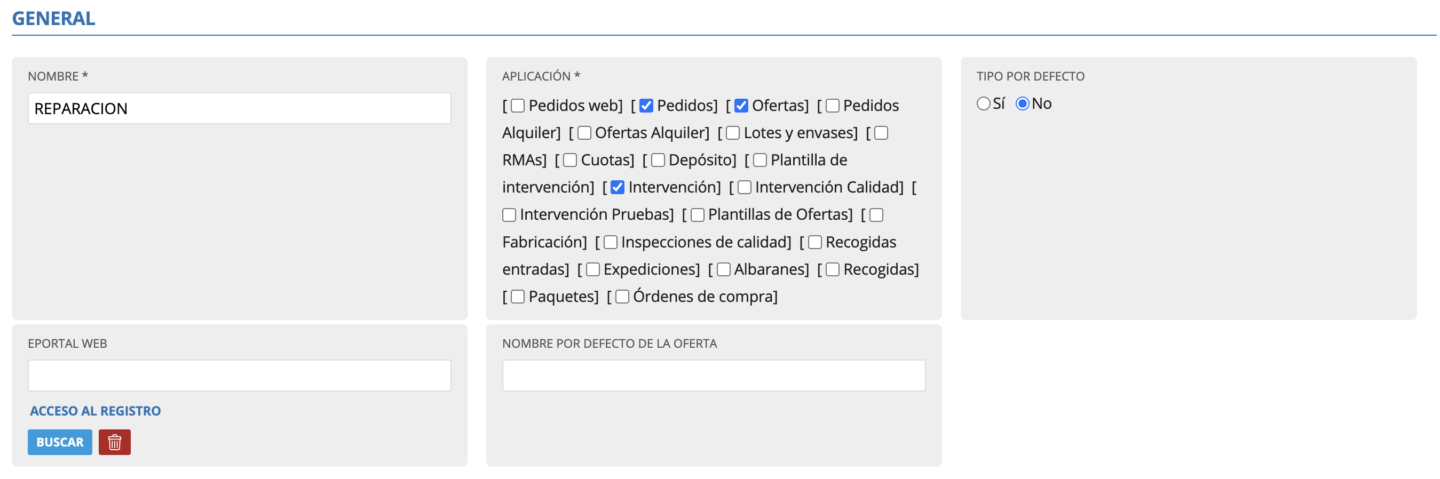This screenshot has height=479, width=1440.
Task: Check the Lotes y envases checkbox
Action: [733, 133]
